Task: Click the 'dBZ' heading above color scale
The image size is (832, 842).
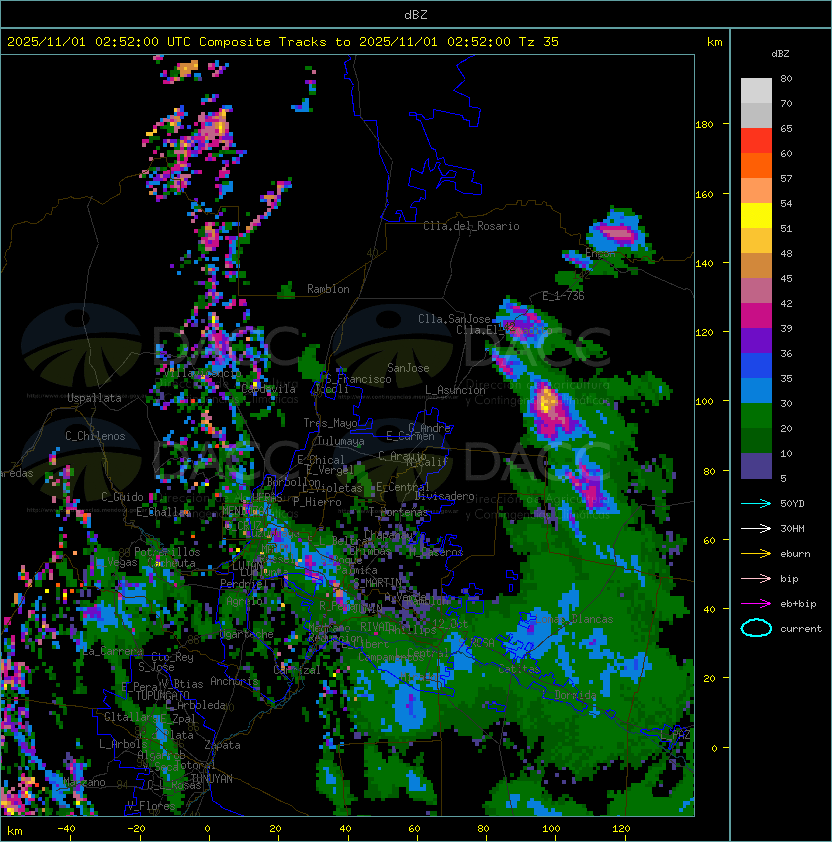Action: (x=780, y=54)
